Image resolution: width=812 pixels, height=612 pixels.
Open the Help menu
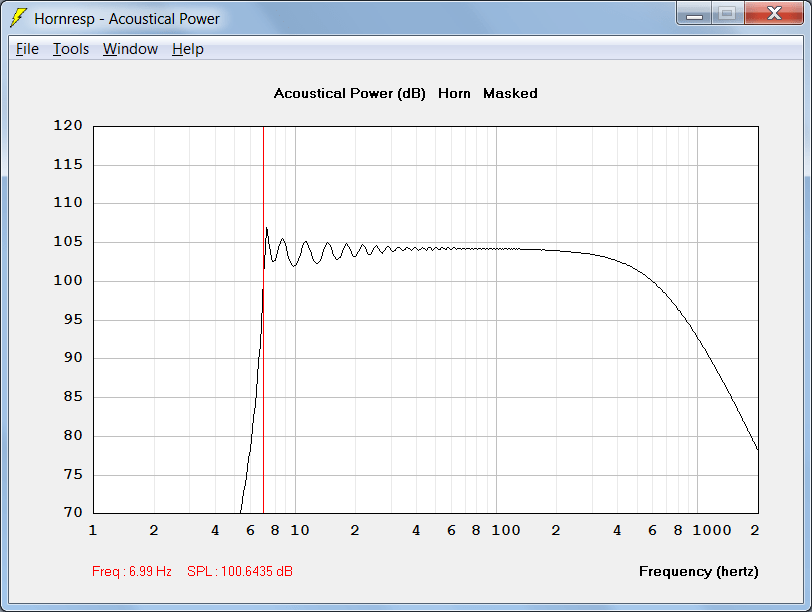coord(188,49)
